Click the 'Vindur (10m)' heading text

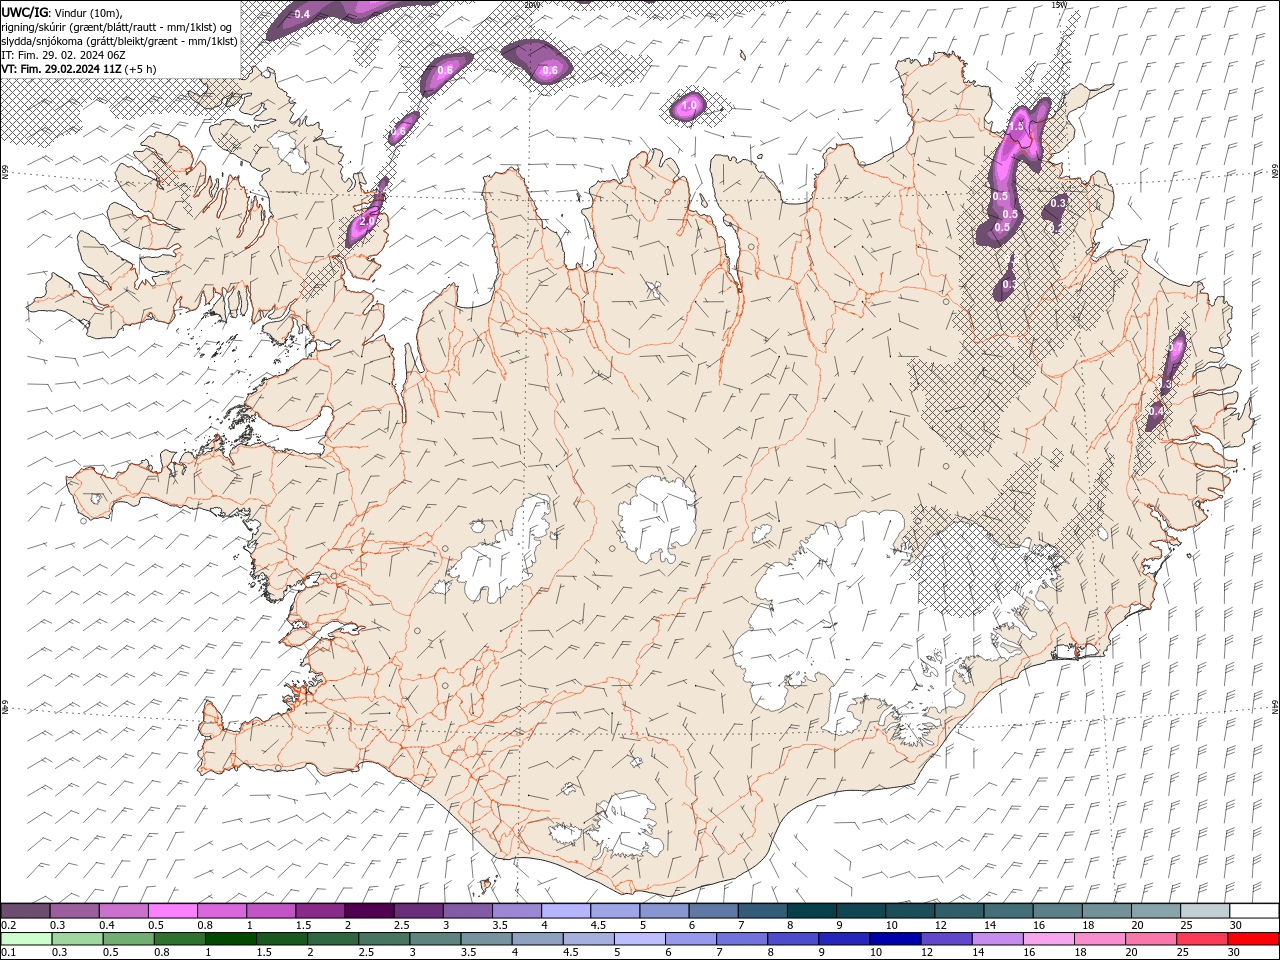(x=89, y=12)
